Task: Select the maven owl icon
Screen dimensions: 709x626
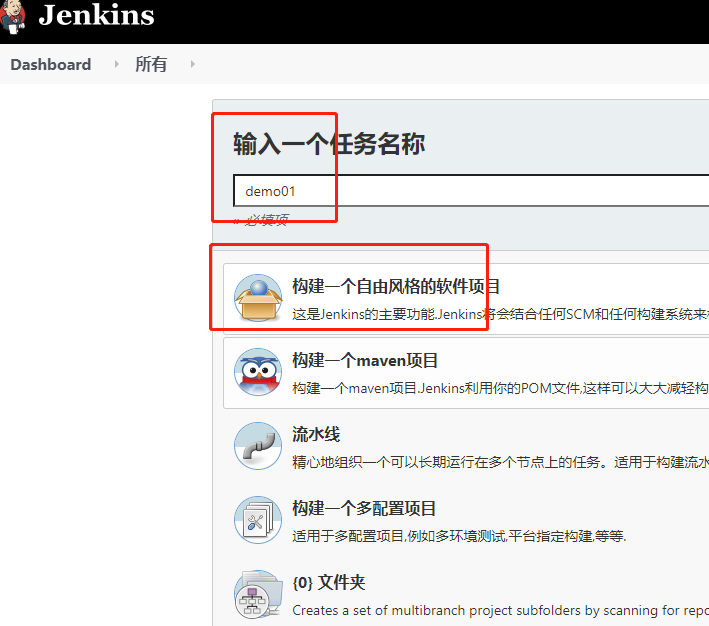Action: [258, 372]
